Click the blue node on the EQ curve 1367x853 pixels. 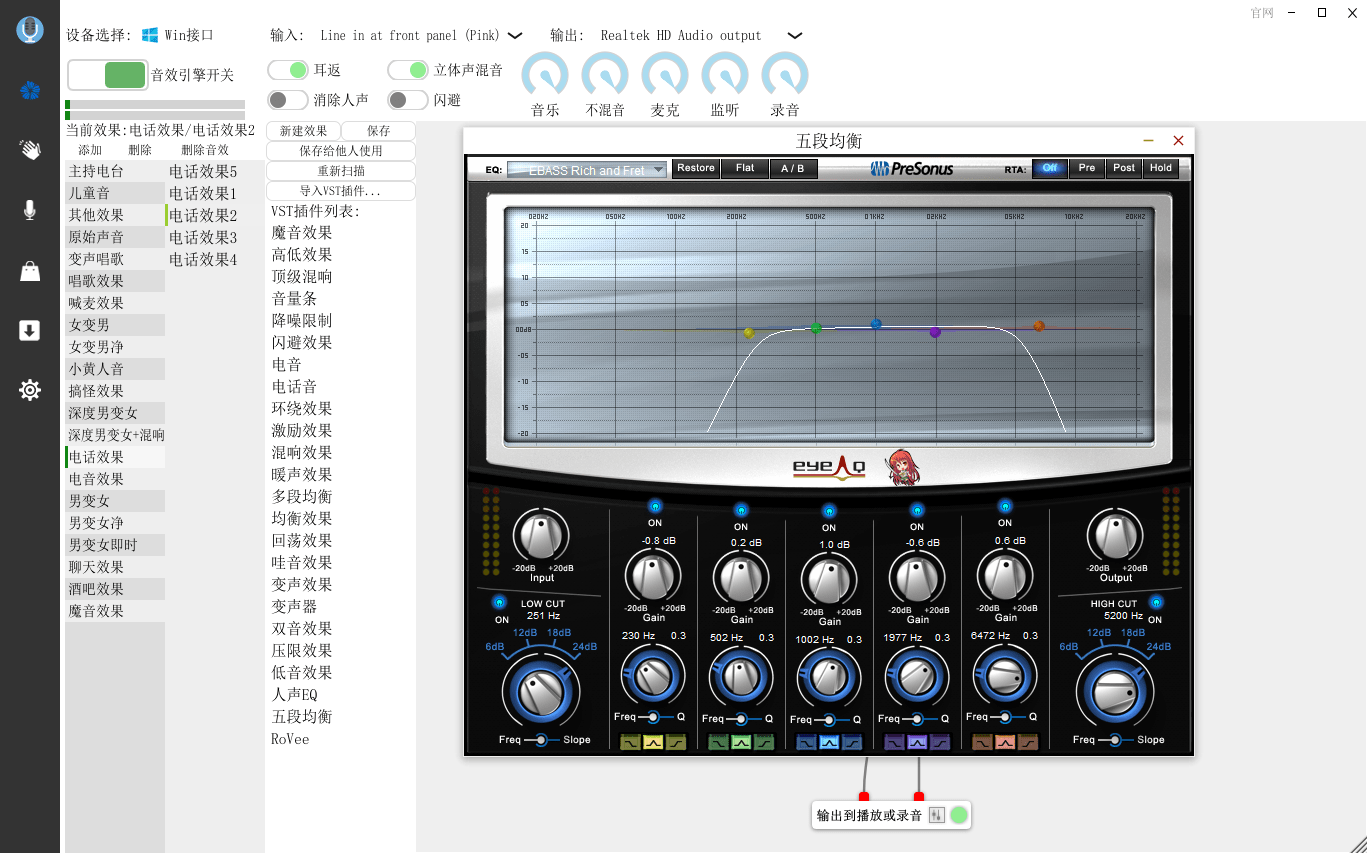tap(876, 324)
